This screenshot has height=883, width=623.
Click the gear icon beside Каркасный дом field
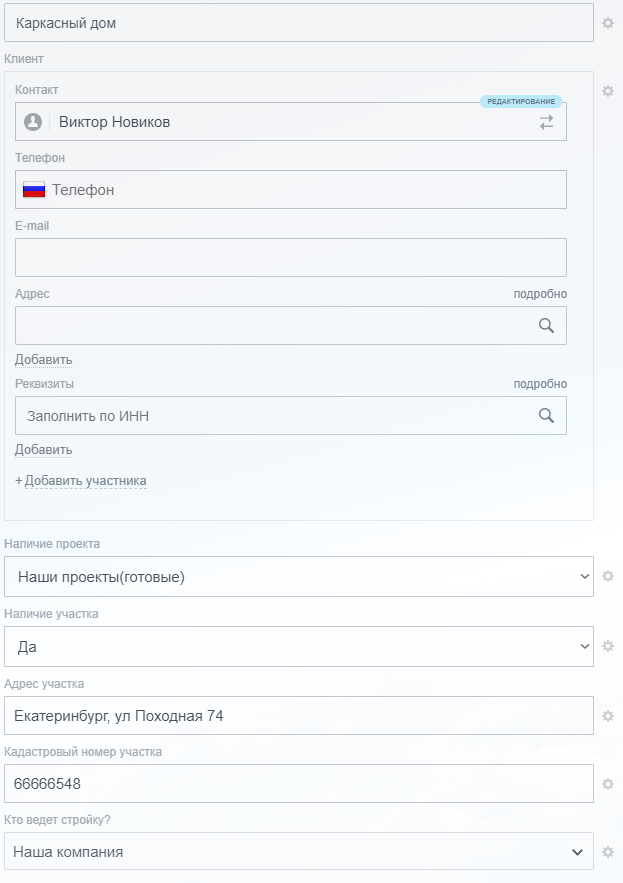[608, 23]
